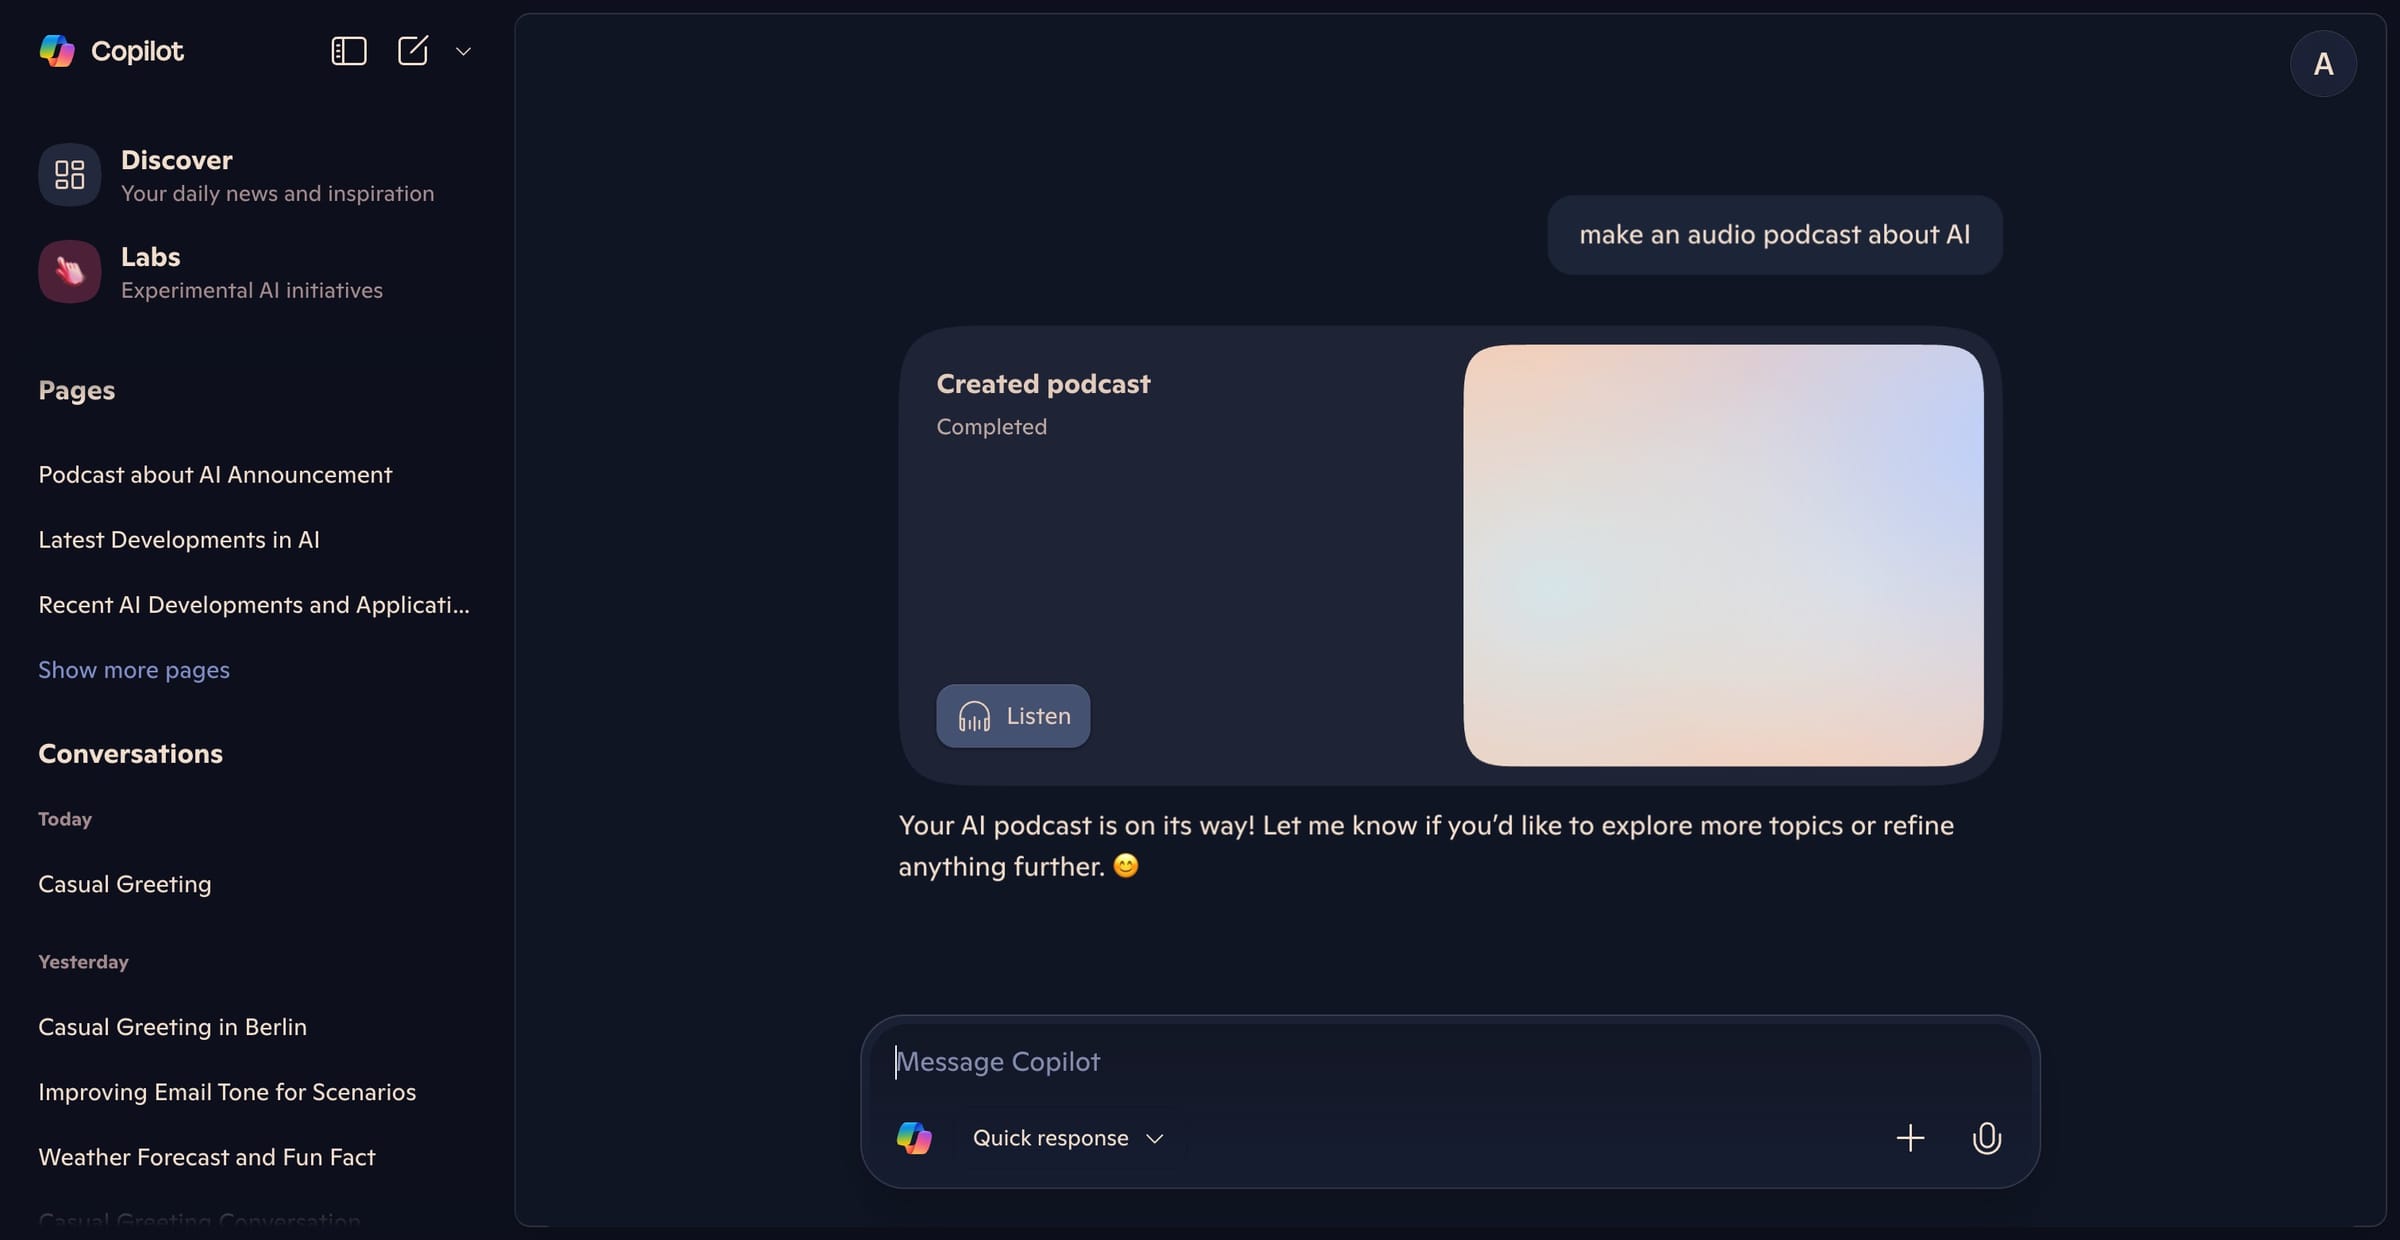Expand the chevron next to new chat

pos(463,51)
